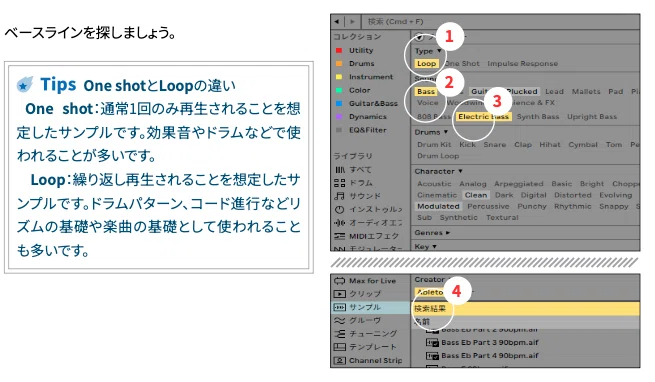Enable the Clap filter tag

(x=523, y=145)
